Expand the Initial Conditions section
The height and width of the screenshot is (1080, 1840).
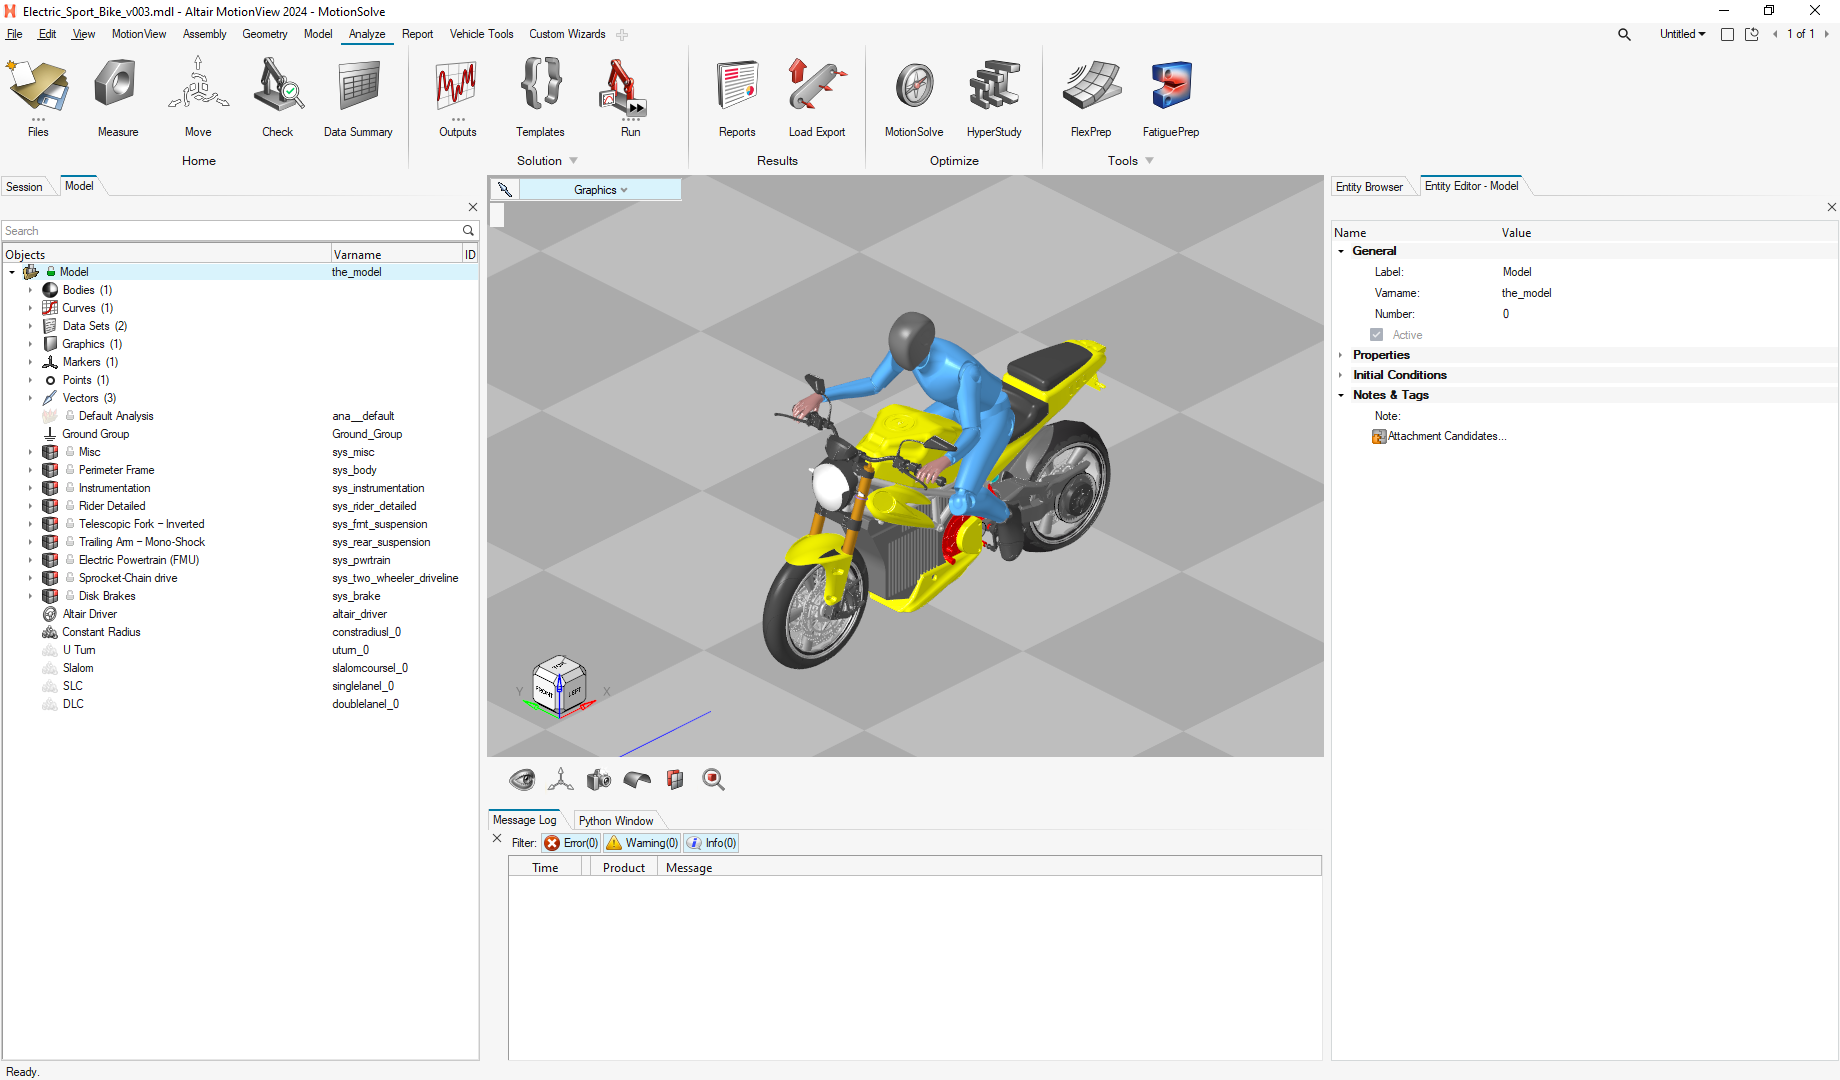(1341, 375)
